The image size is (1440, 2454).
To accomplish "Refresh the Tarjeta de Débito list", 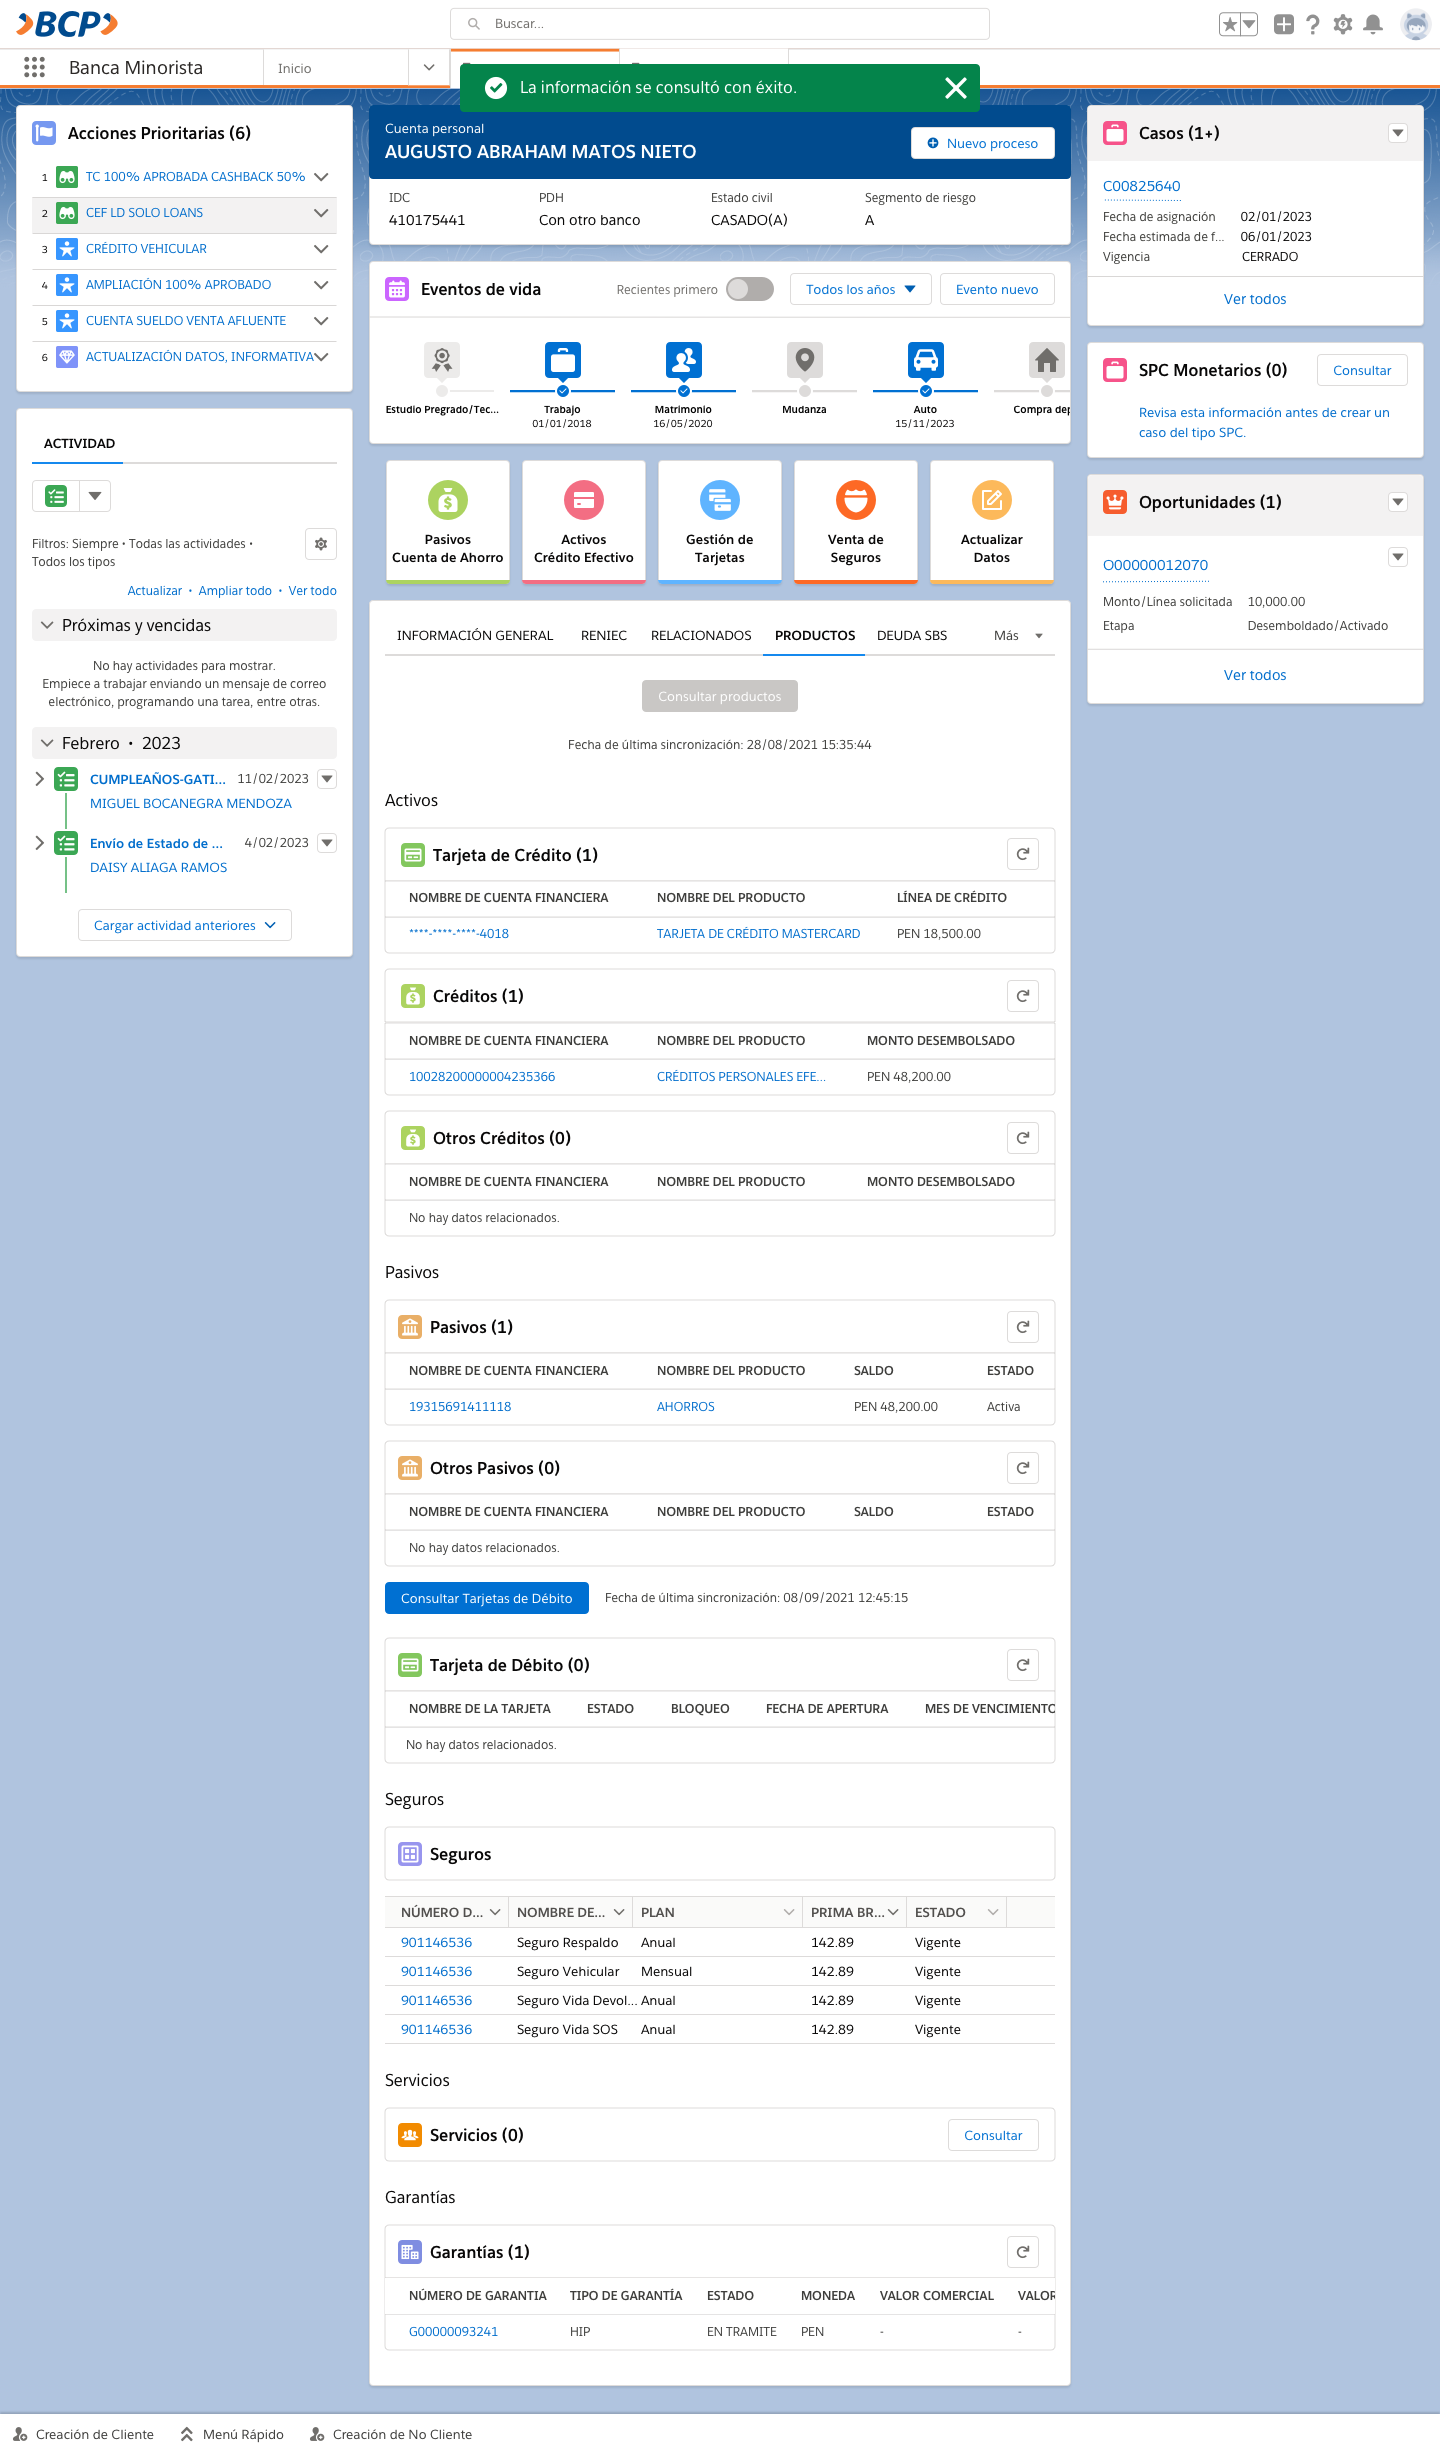I will (x=1023, y=1665).
